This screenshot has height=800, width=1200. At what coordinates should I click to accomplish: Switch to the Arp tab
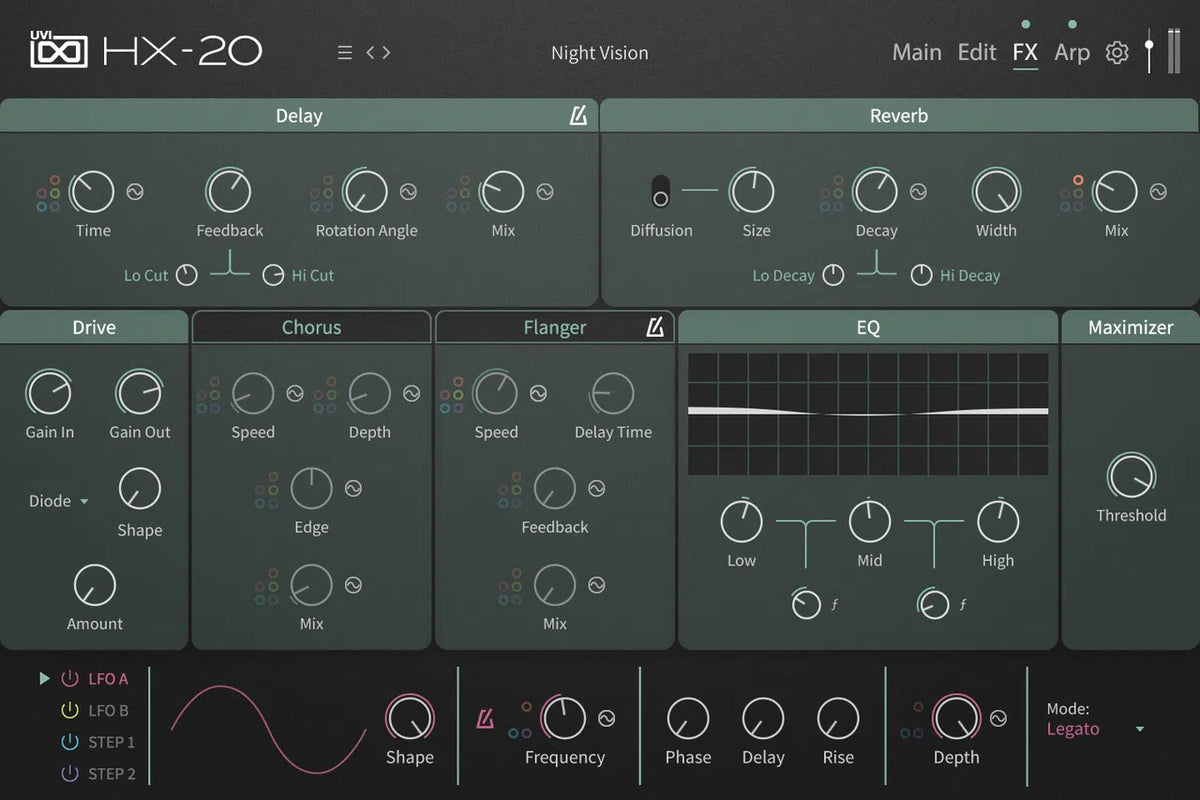tap(1071, 53)
